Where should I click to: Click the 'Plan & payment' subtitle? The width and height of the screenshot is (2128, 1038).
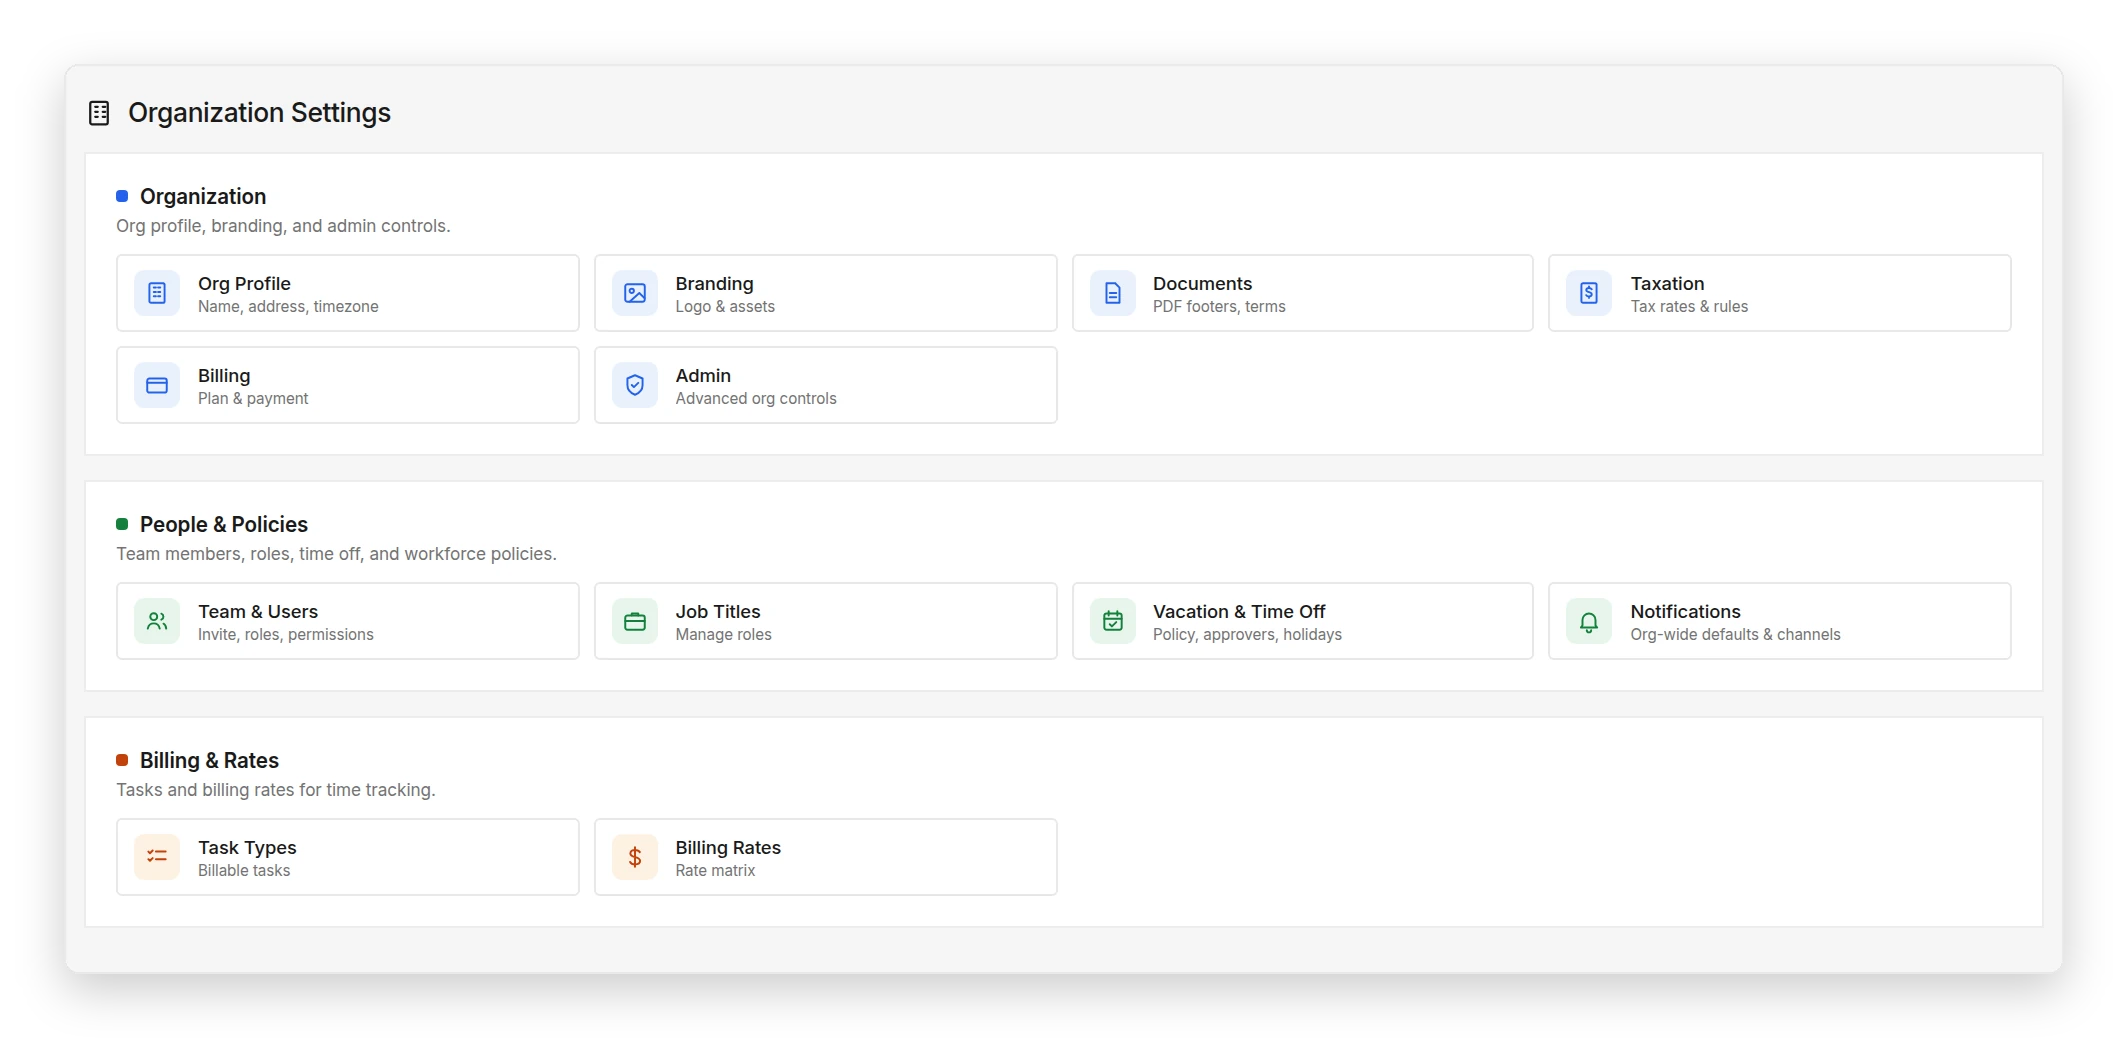[253, 399]
